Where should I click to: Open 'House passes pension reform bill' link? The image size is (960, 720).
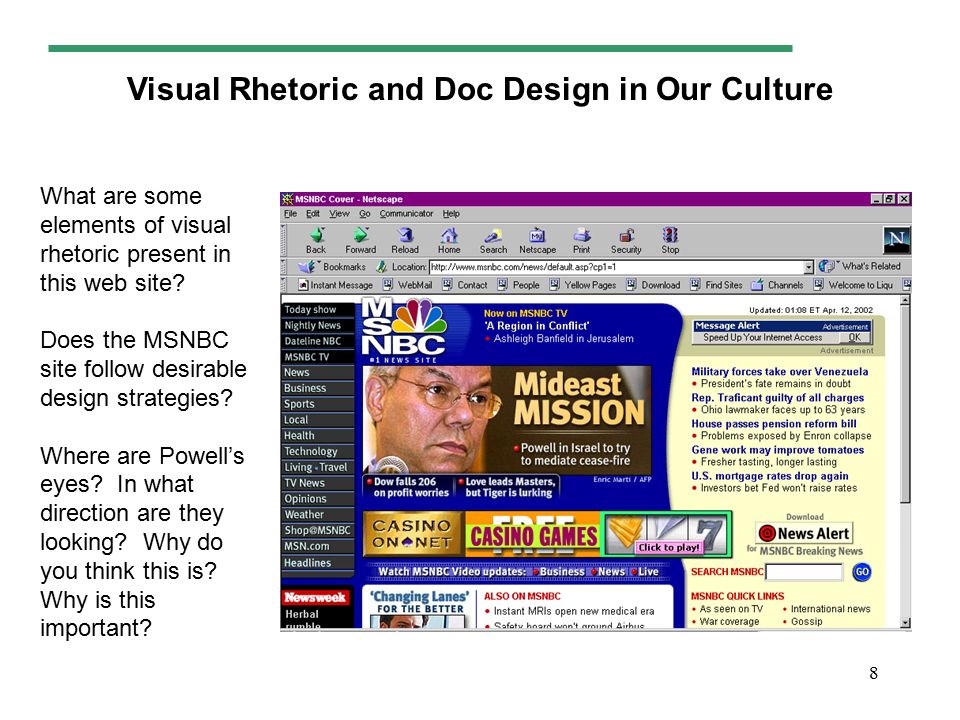click(774, 424)
